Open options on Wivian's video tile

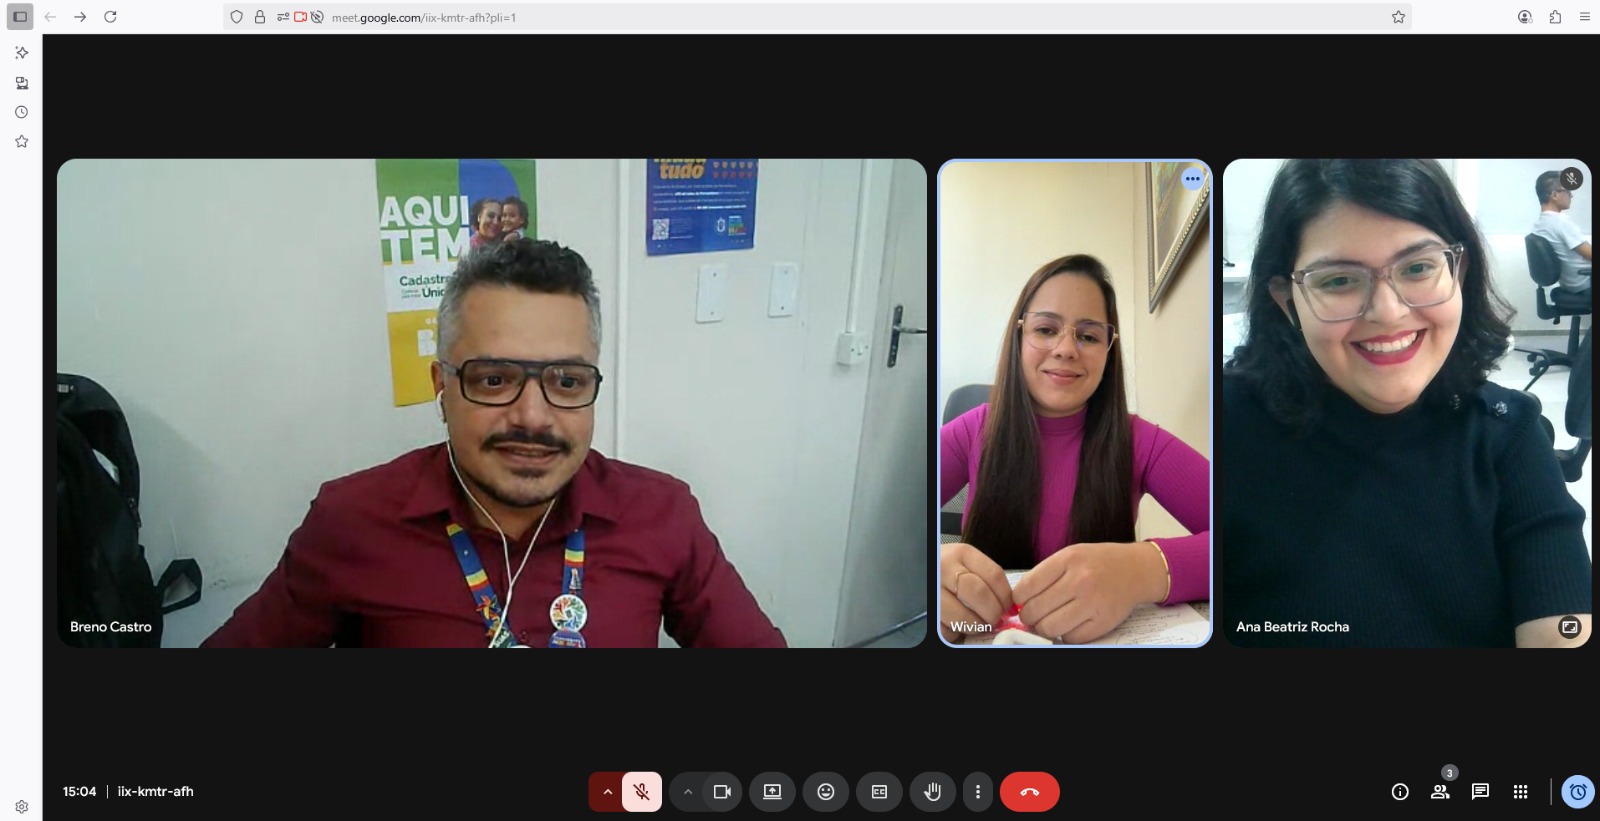point(1192,179)
